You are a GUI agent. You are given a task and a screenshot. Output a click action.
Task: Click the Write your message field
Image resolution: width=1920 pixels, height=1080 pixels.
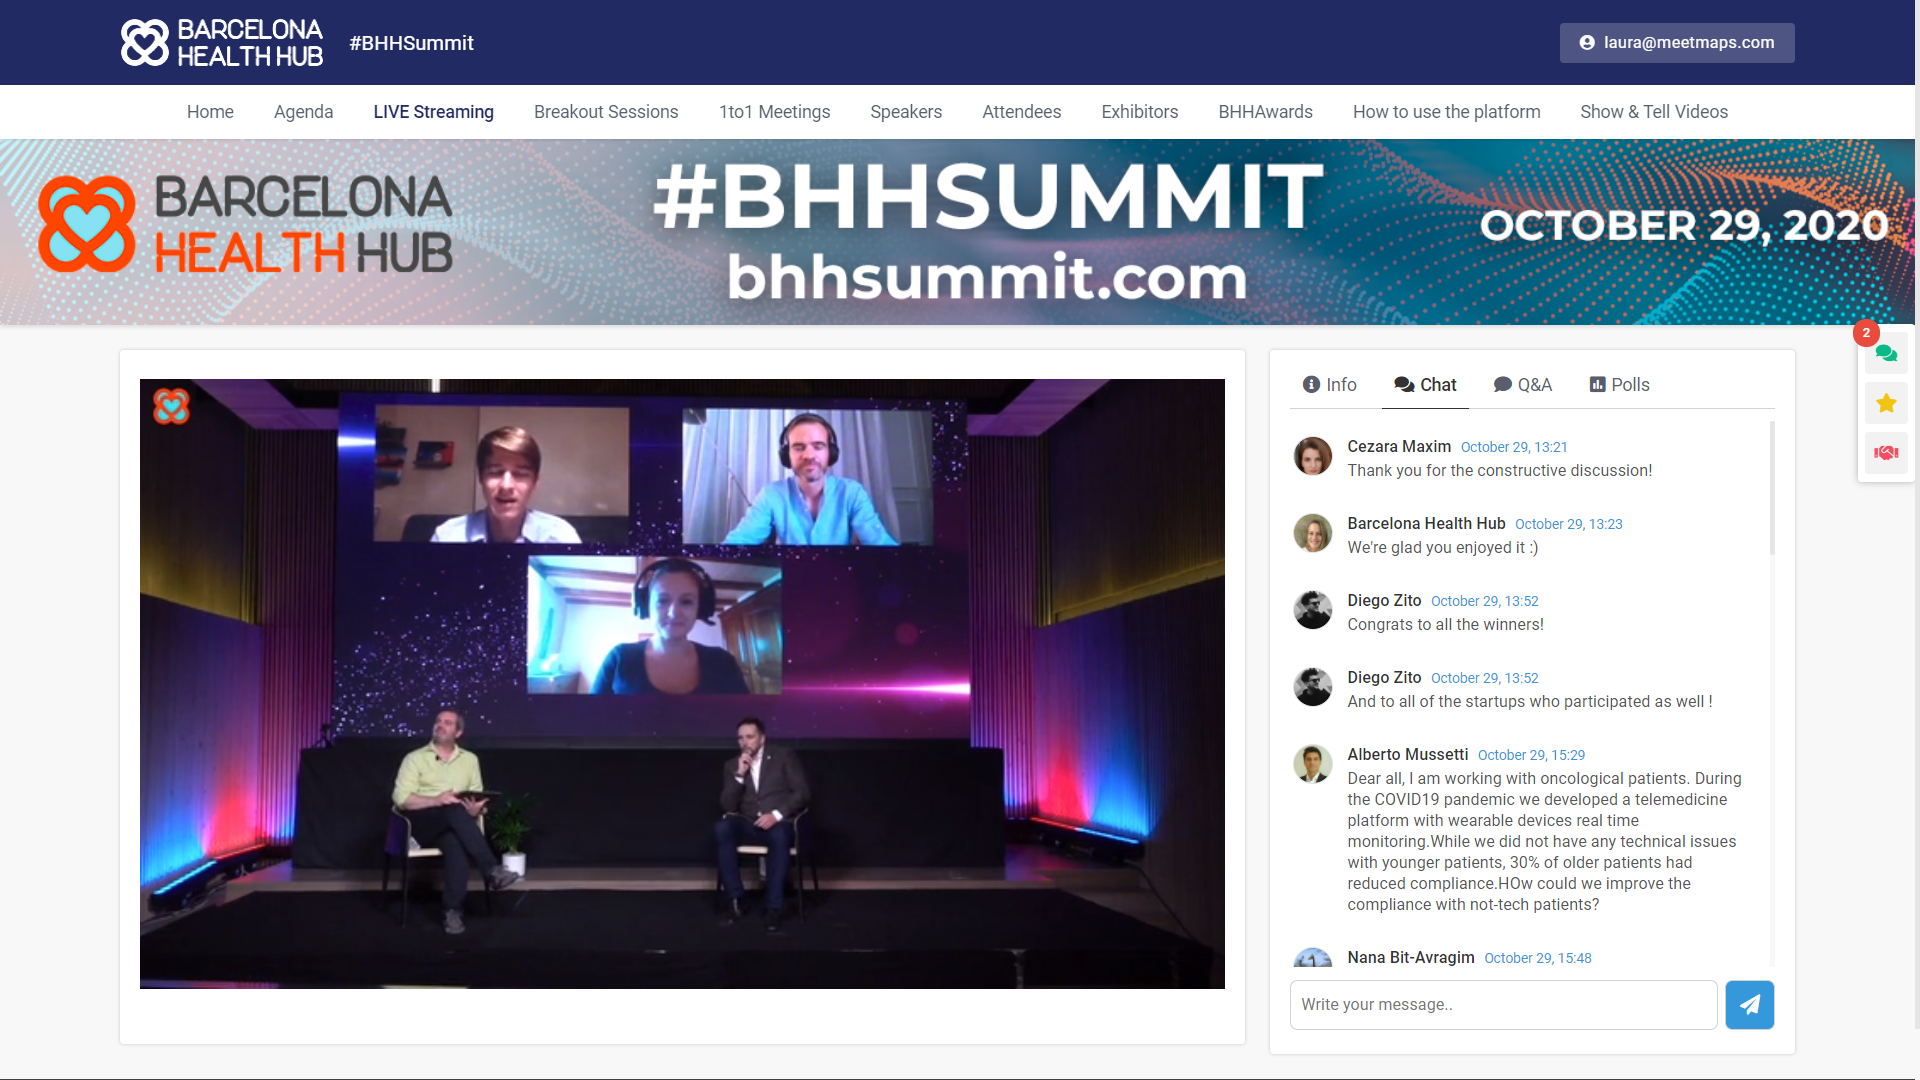pos(1503,1005)
